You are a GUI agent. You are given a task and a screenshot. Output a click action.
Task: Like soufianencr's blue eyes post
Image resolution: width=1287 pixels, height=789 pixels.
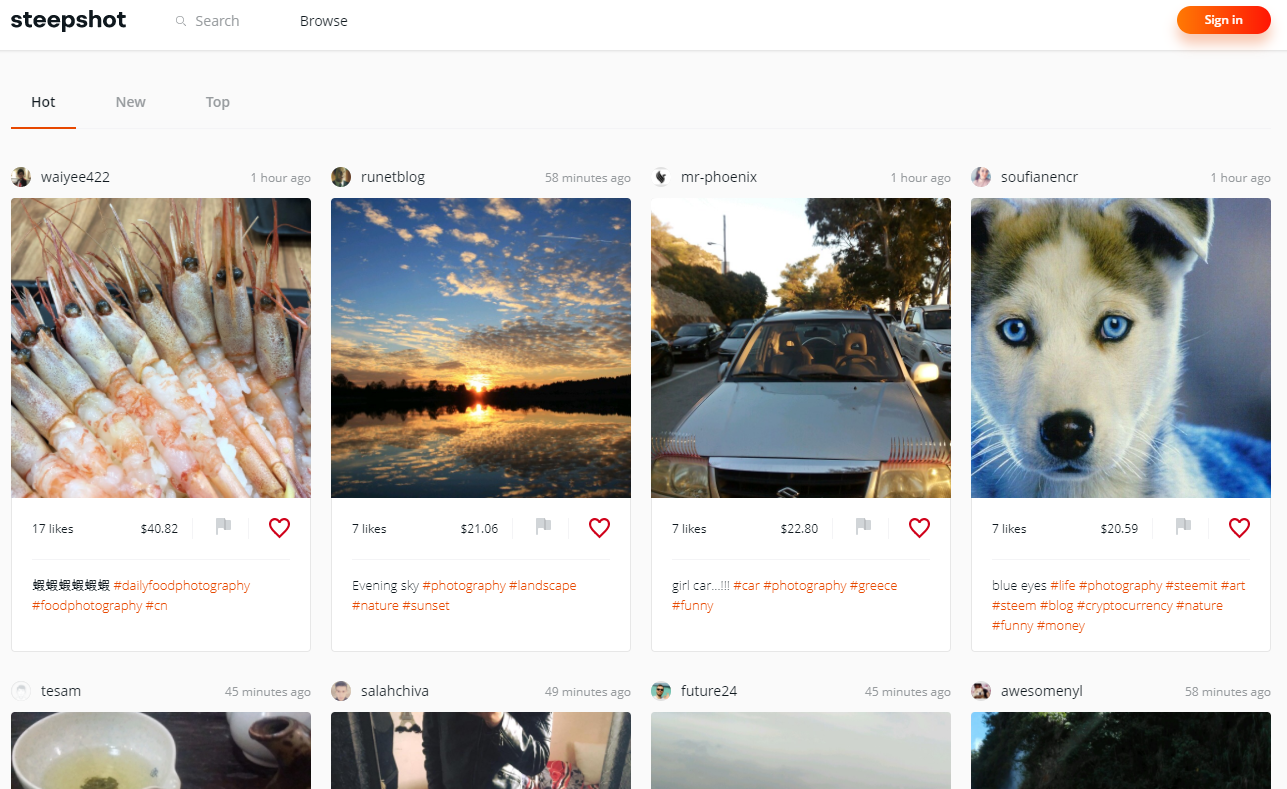coord(1239,528)
